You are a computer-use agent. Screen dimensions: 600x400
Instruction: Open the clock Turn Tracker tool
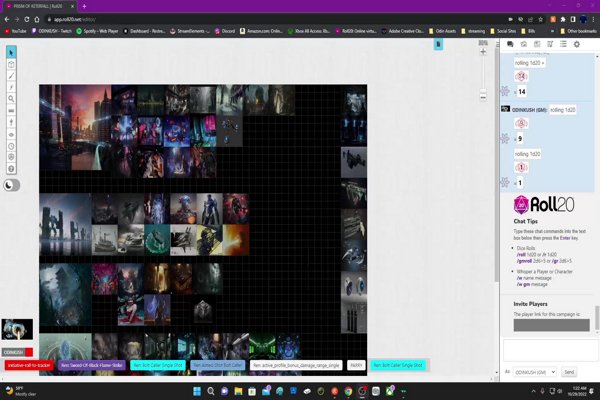pos(11,146)
